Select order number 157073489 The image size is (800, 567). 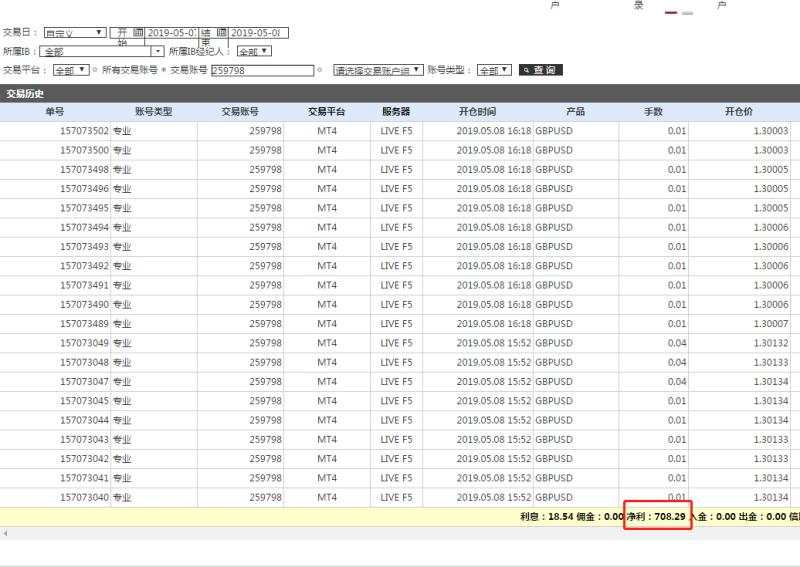click(x=84, y=324)
